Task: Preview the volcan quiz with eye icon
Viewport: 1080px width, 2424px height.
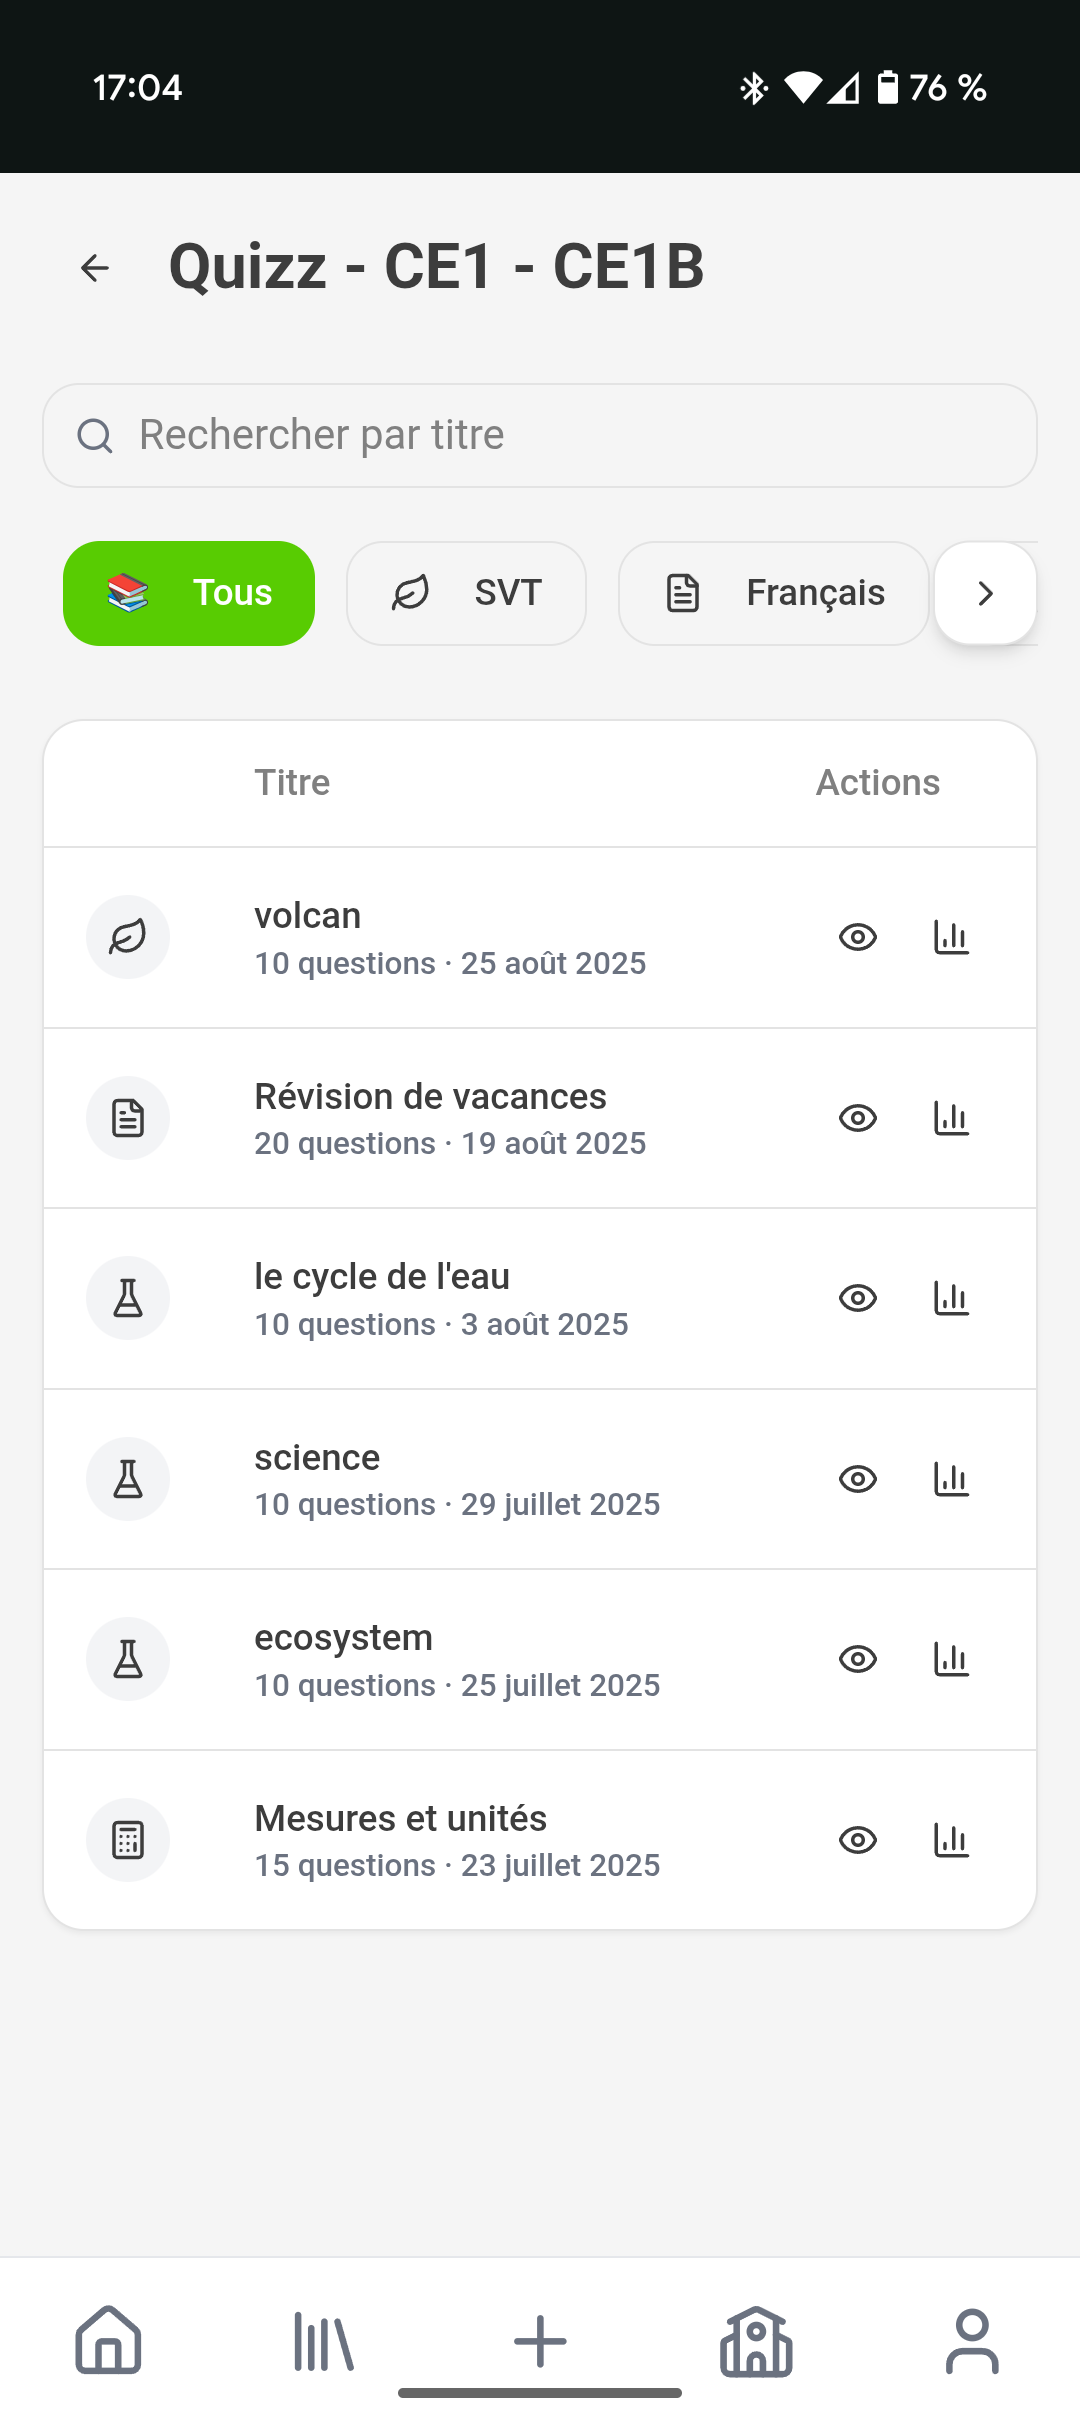Action: [858, 937]
